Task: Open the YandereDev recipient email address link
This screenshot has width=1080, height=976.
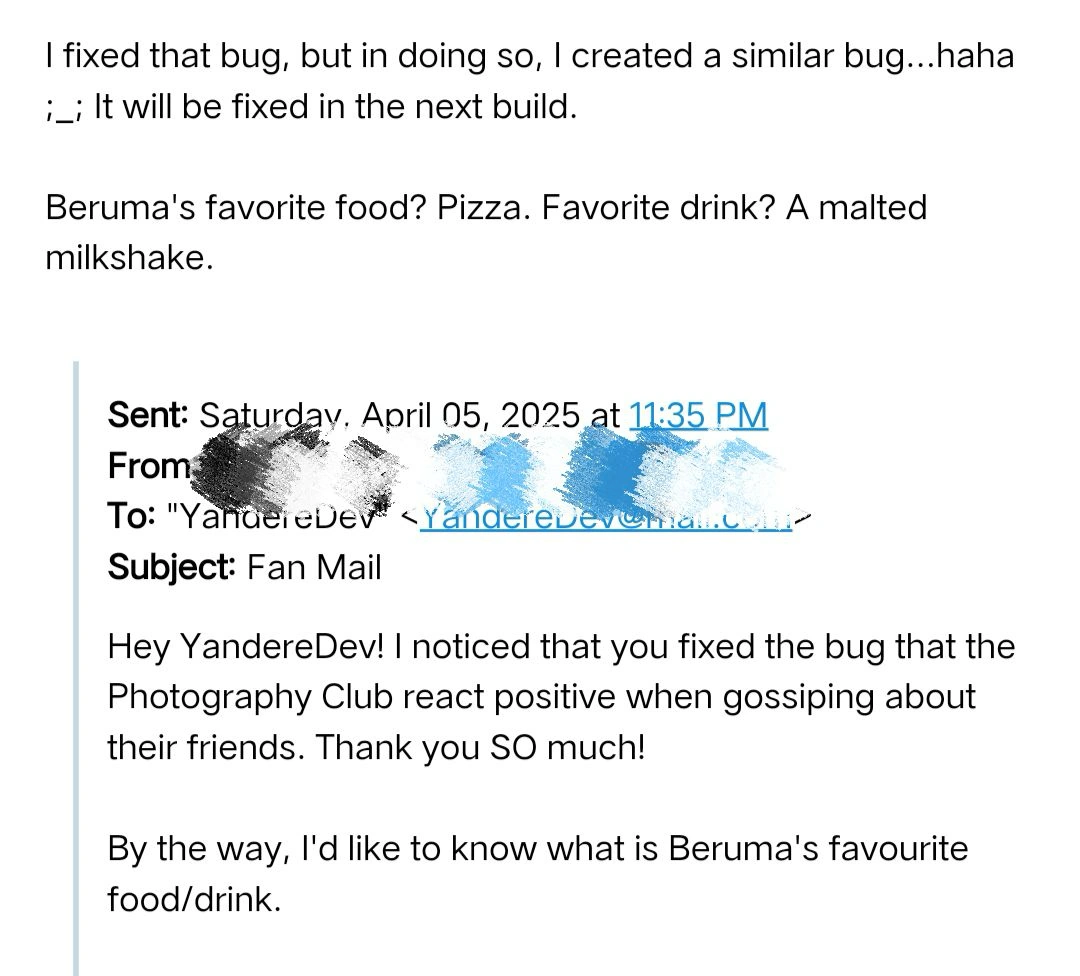Action: 605,517
